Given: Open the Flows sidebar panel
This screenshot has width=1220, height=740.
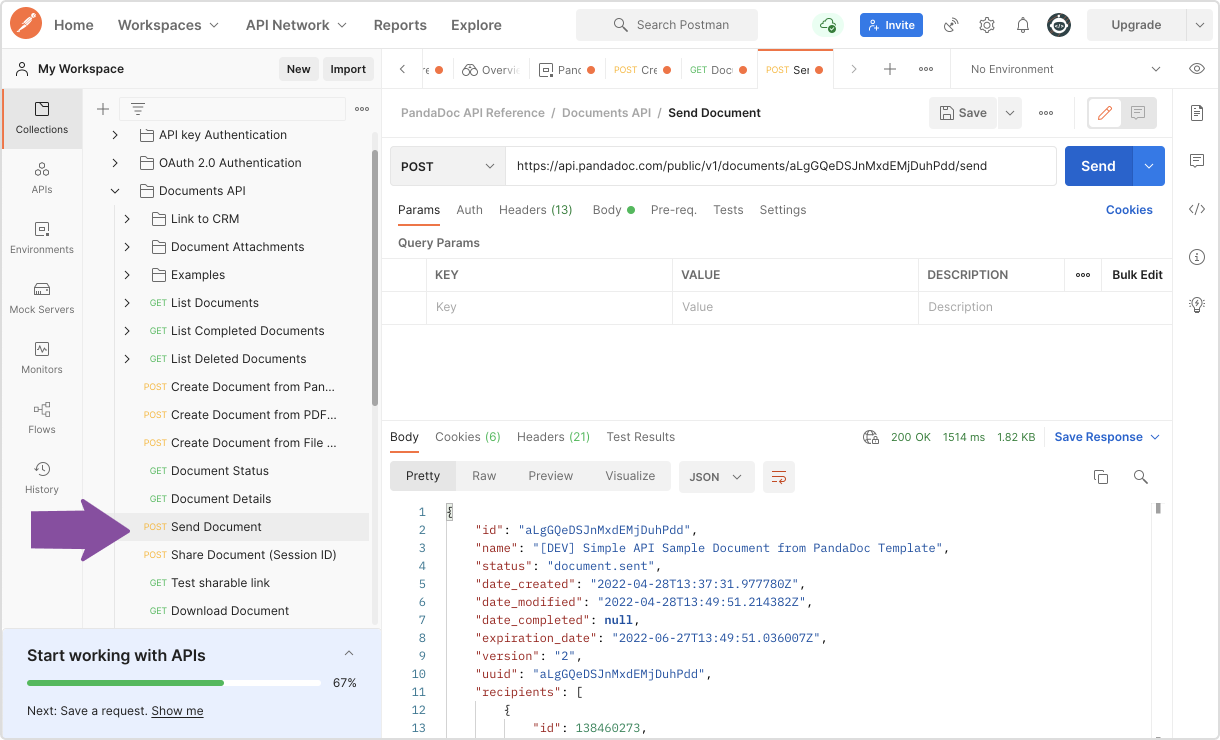Looking at the screenshot, I should tap(42, 418).
